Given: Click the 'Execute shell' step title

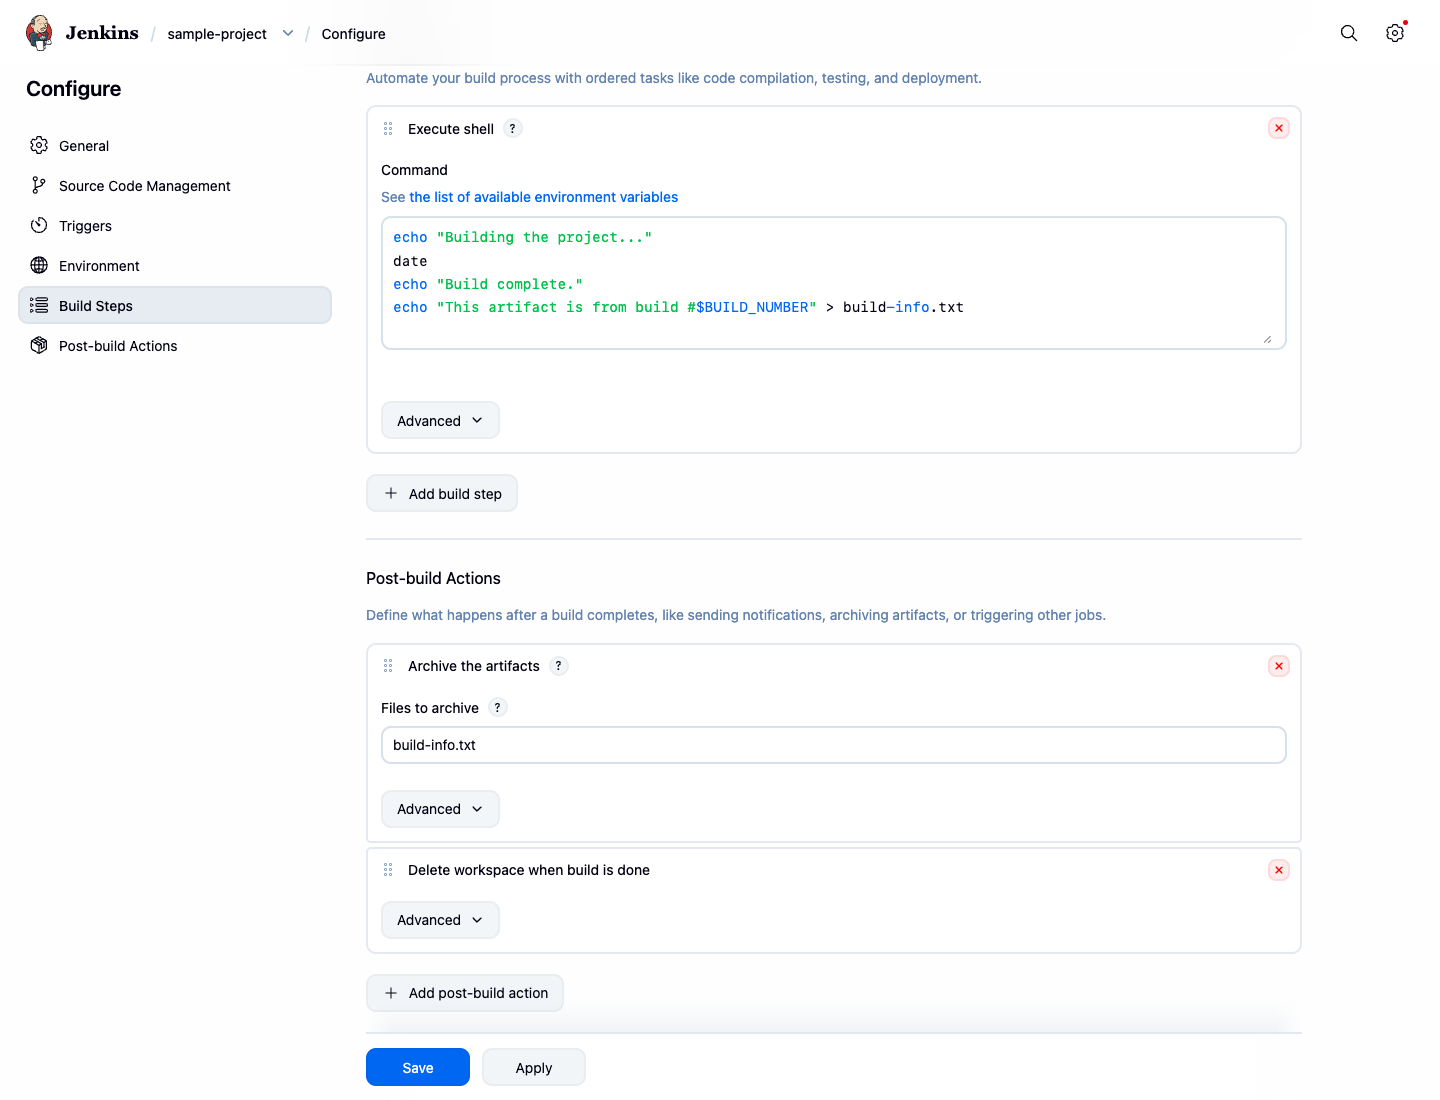Looking at the screenshot, I should pos(451,129).
